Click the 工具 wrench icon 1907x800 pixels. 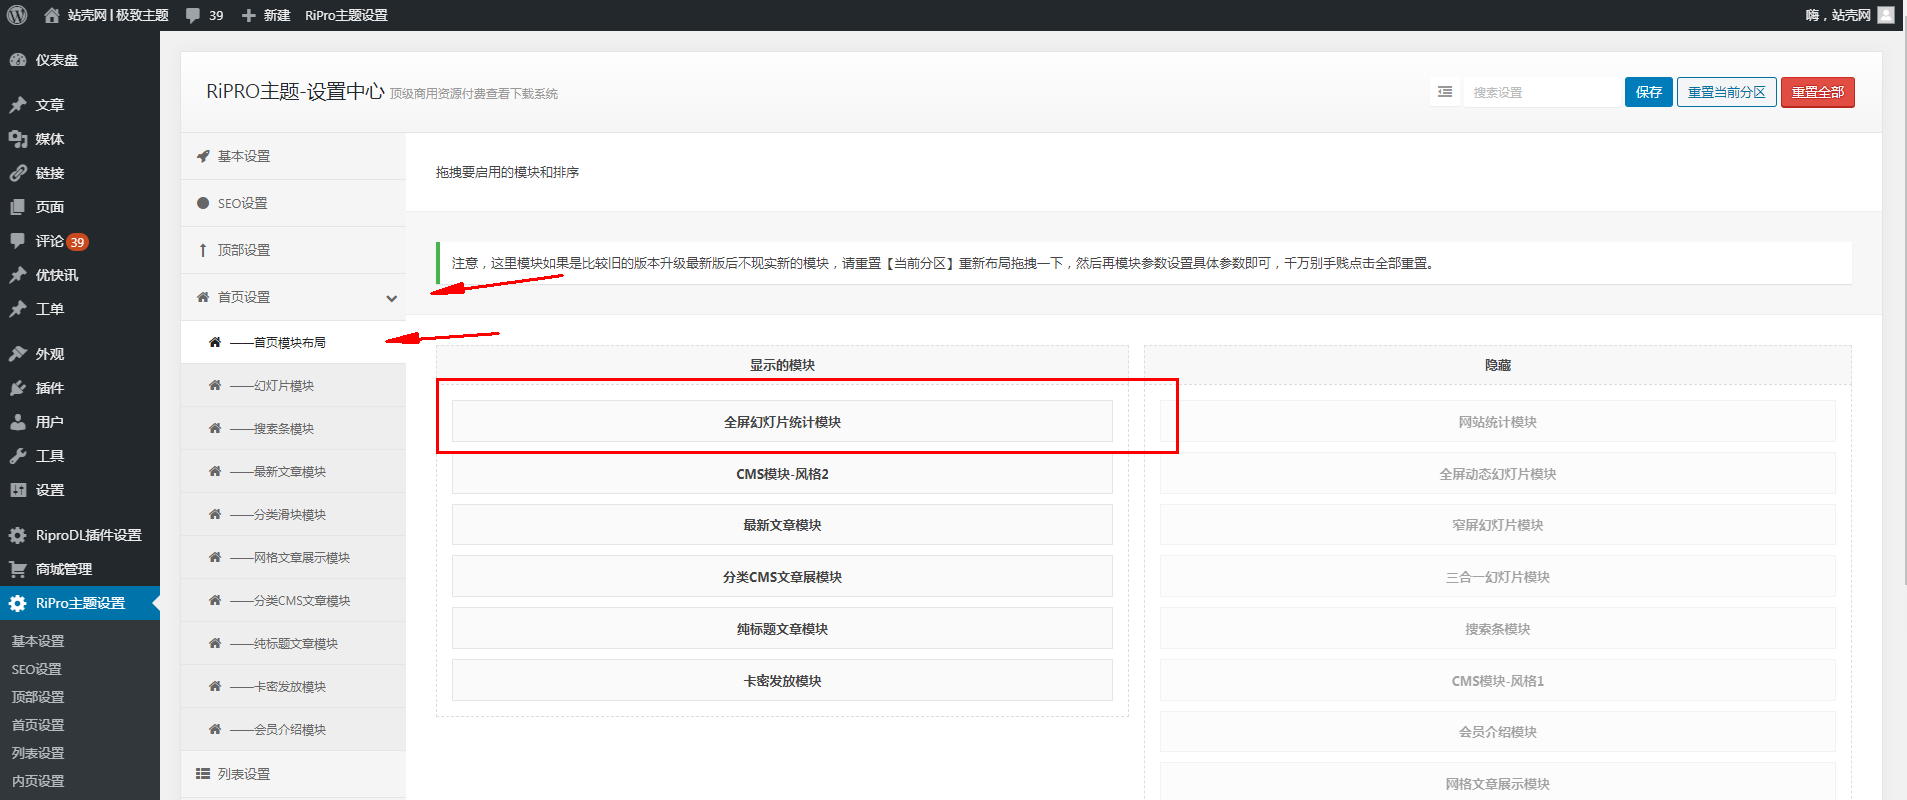18,456
